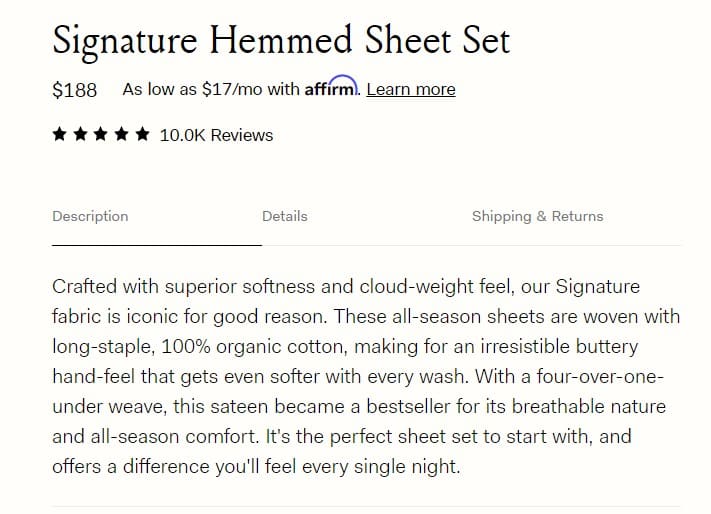Click the phrase four-over-one- in the description
The image size is (711, 514).
[x=600, y=377]
